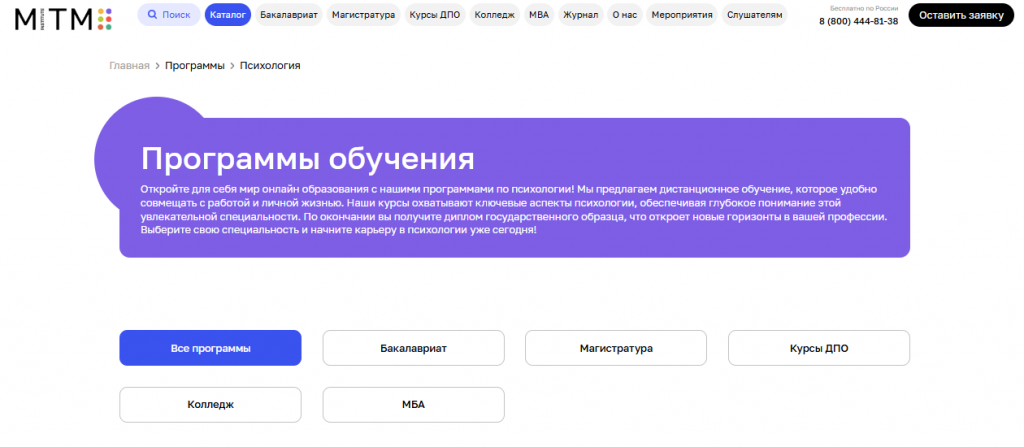This screenshot has width=1024, height=447.
Task: Go to Мероприятия in navigation
Action: [682, 14]
